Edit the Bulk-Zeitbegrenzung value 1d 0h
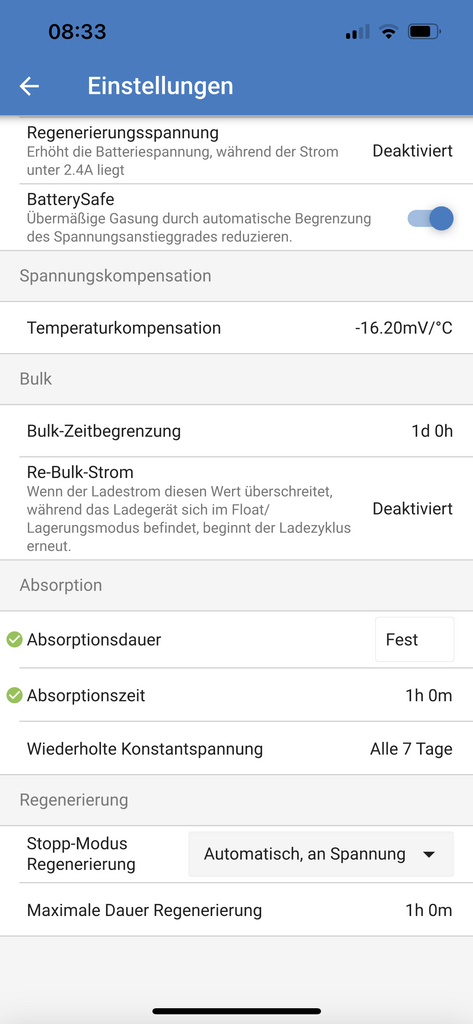 (x=432, y=431)
